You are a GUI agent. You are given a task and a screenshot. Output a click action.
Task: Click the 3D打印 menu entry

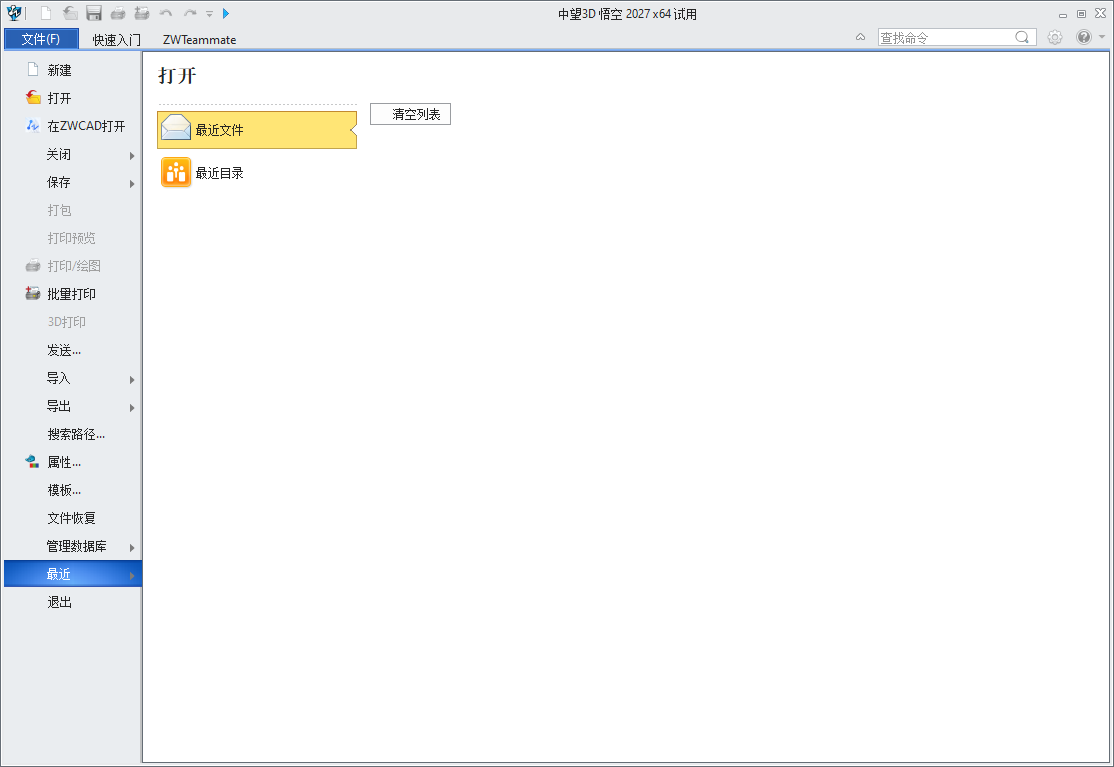(72, 322)
